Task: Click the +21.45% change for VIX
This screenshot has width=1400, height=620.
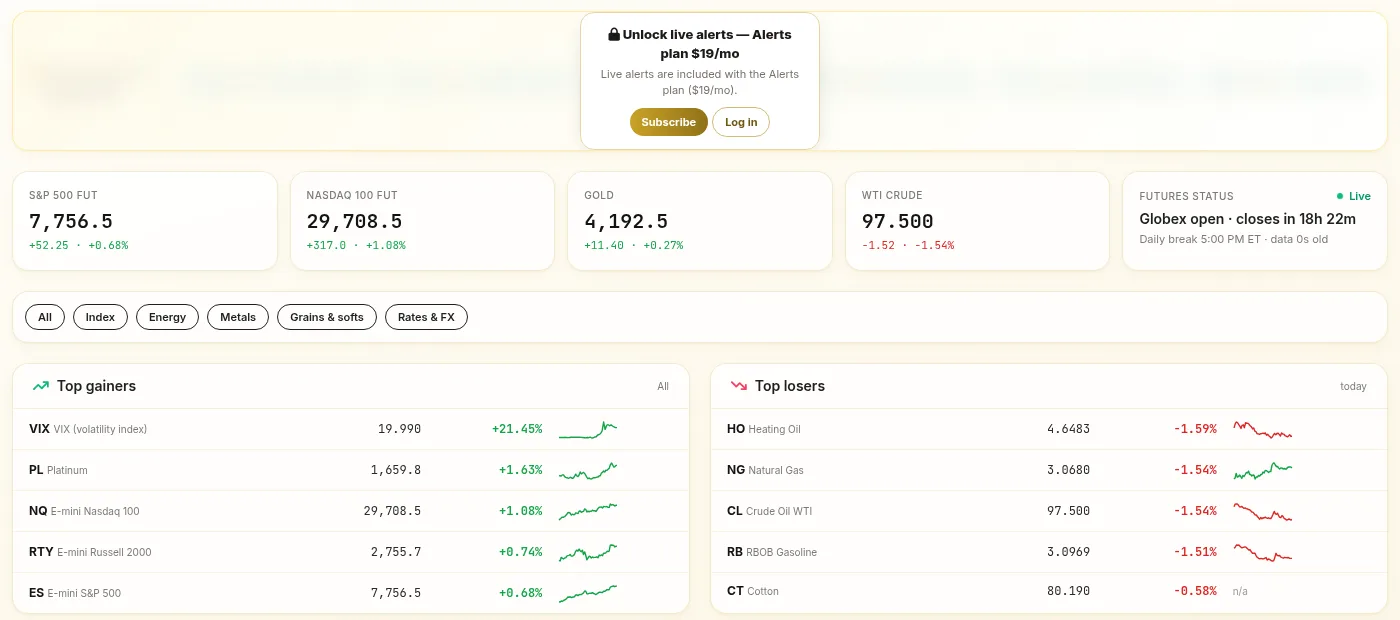Action: pyautogui.click(x=517, y=429)
